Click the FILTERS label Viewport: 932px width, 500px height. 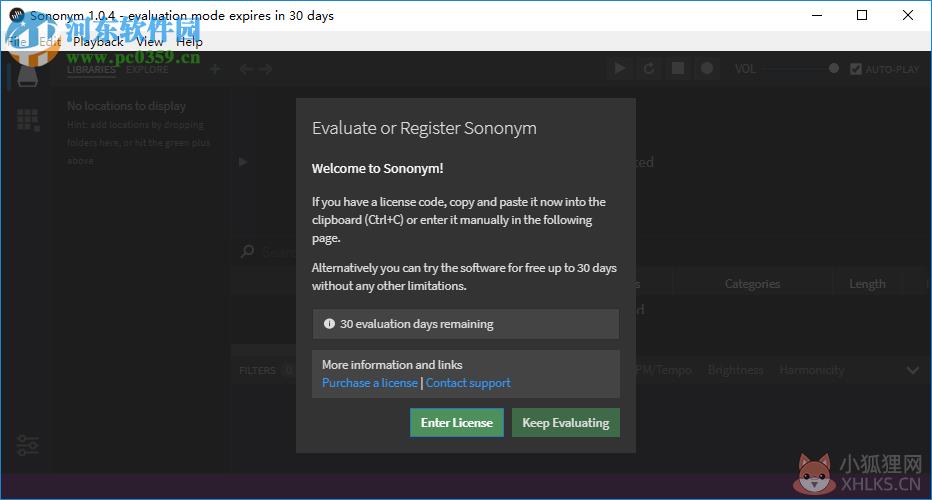257,370
